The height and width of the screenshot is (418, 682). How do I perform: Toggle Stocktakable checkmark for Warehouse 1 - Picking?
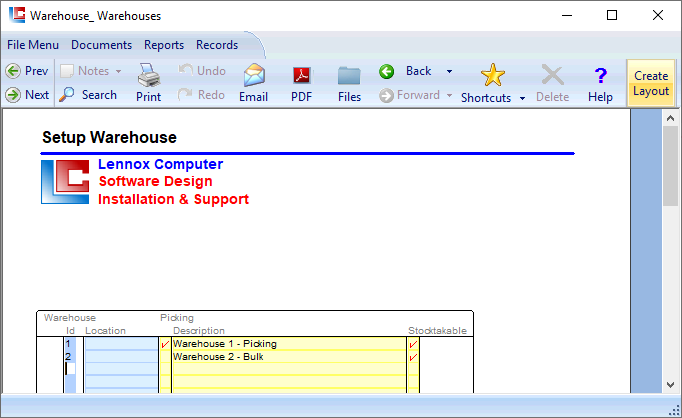tap(413, 344)
